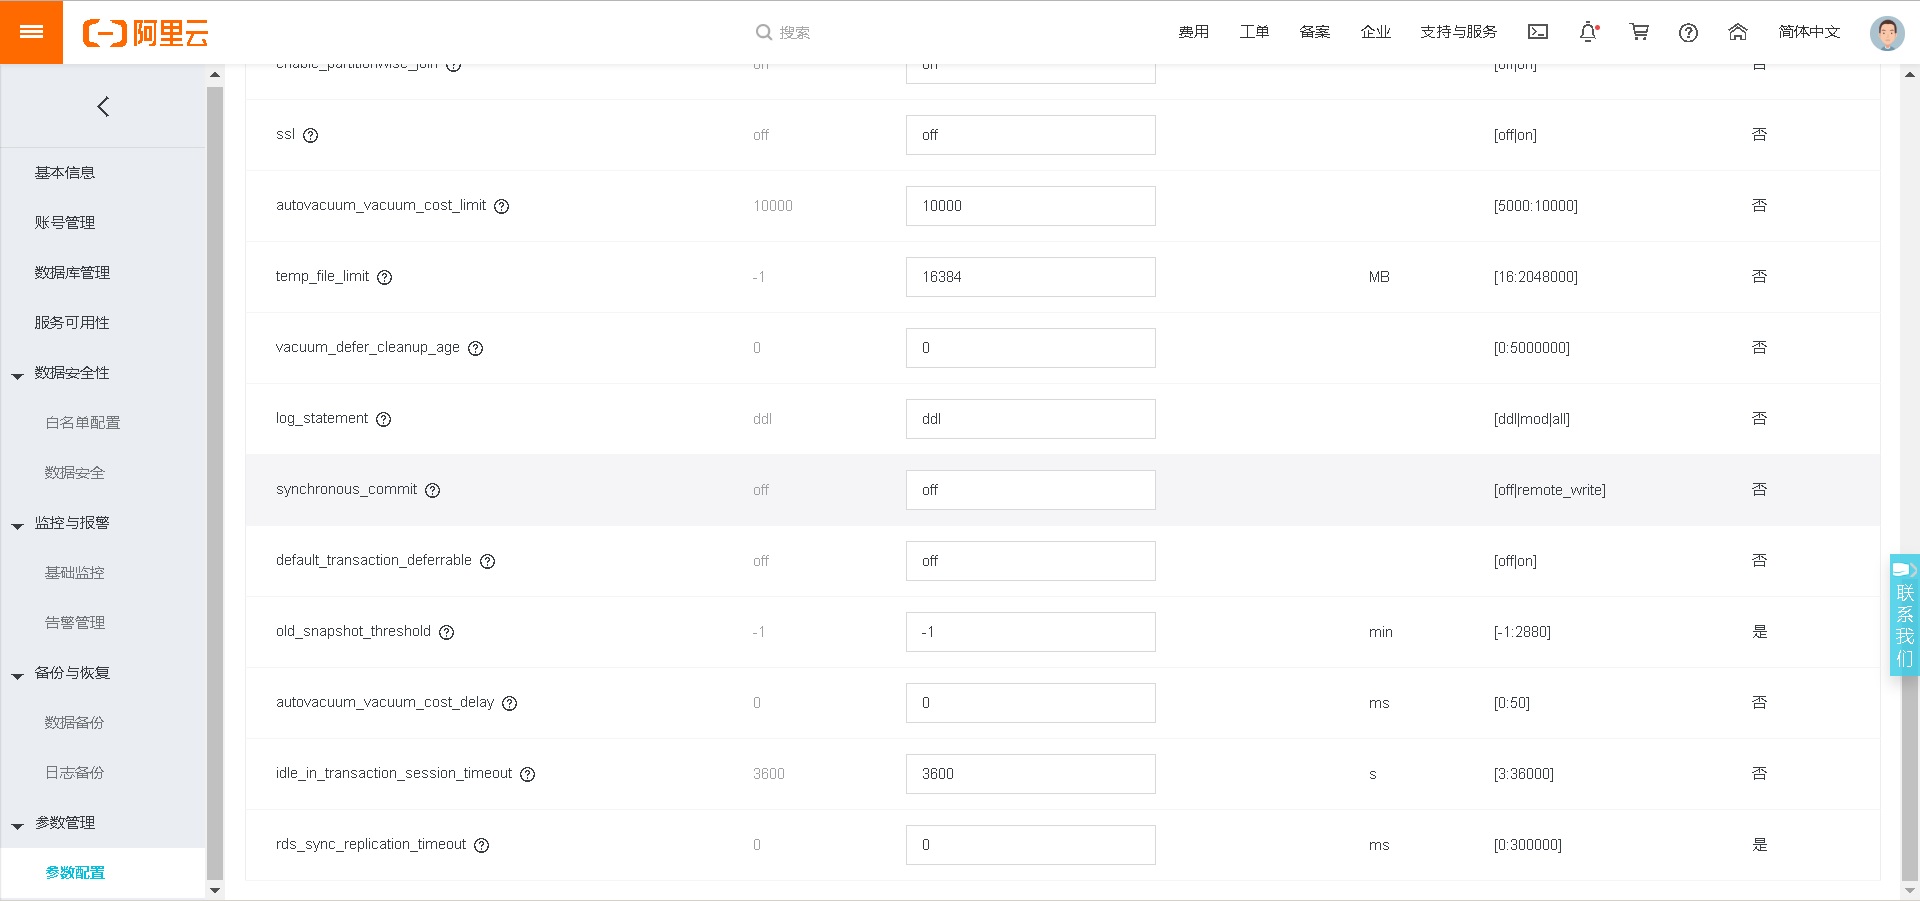Collapse the 数据安全性 sidebar group
This screenshot has width=1920, height=901.
[x=18, y=376]
